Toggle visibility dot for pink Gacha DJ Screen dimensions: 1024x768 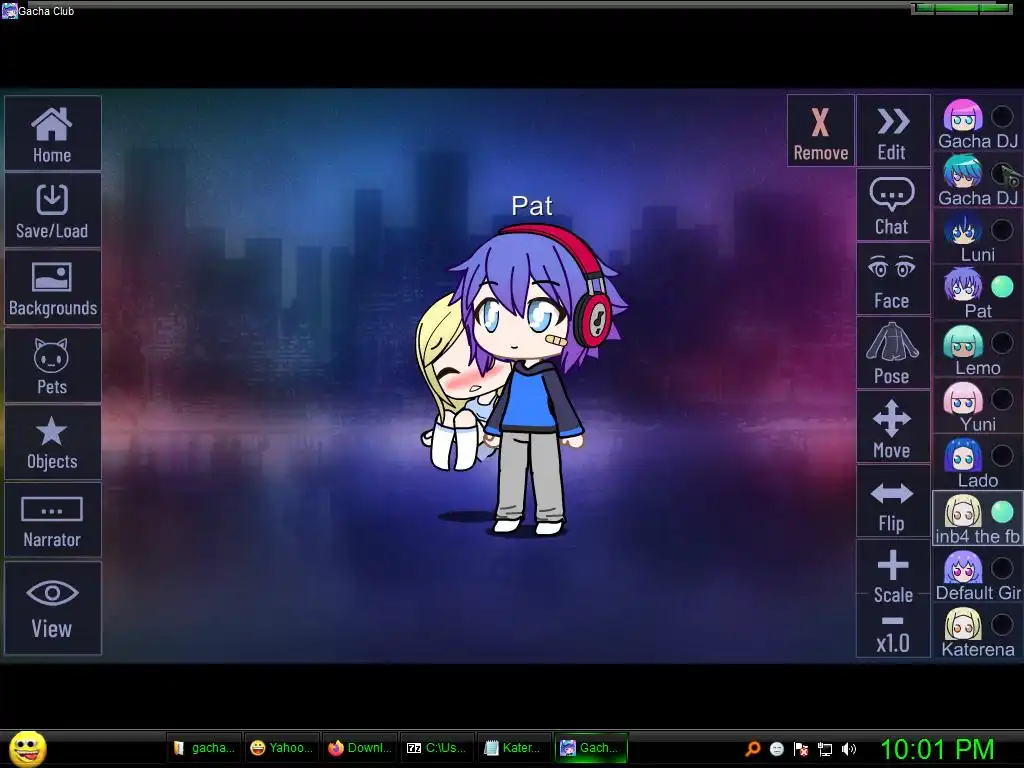(1002, 116)
